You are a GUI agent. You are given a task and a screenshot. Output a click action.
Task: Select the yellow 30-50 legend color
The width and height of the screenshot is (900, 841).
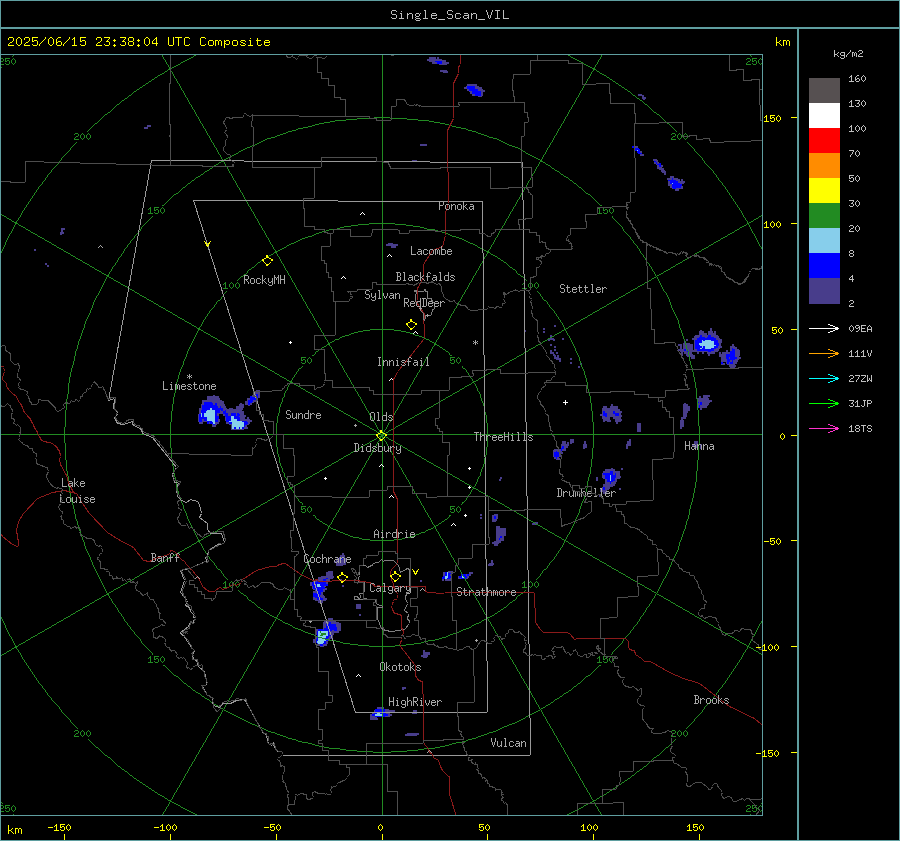point(824,191)
